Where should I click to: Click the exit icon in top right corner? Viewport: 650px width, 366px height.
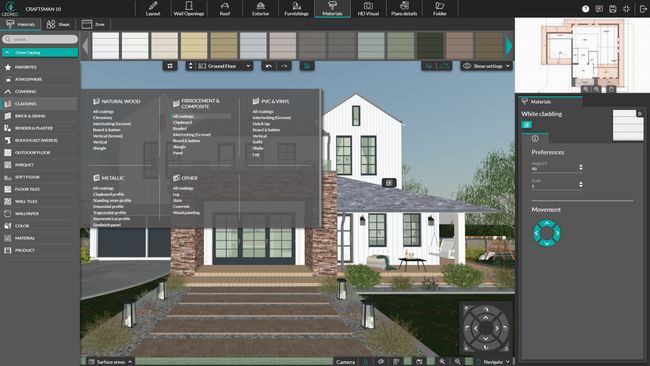(x=643, y=9)
